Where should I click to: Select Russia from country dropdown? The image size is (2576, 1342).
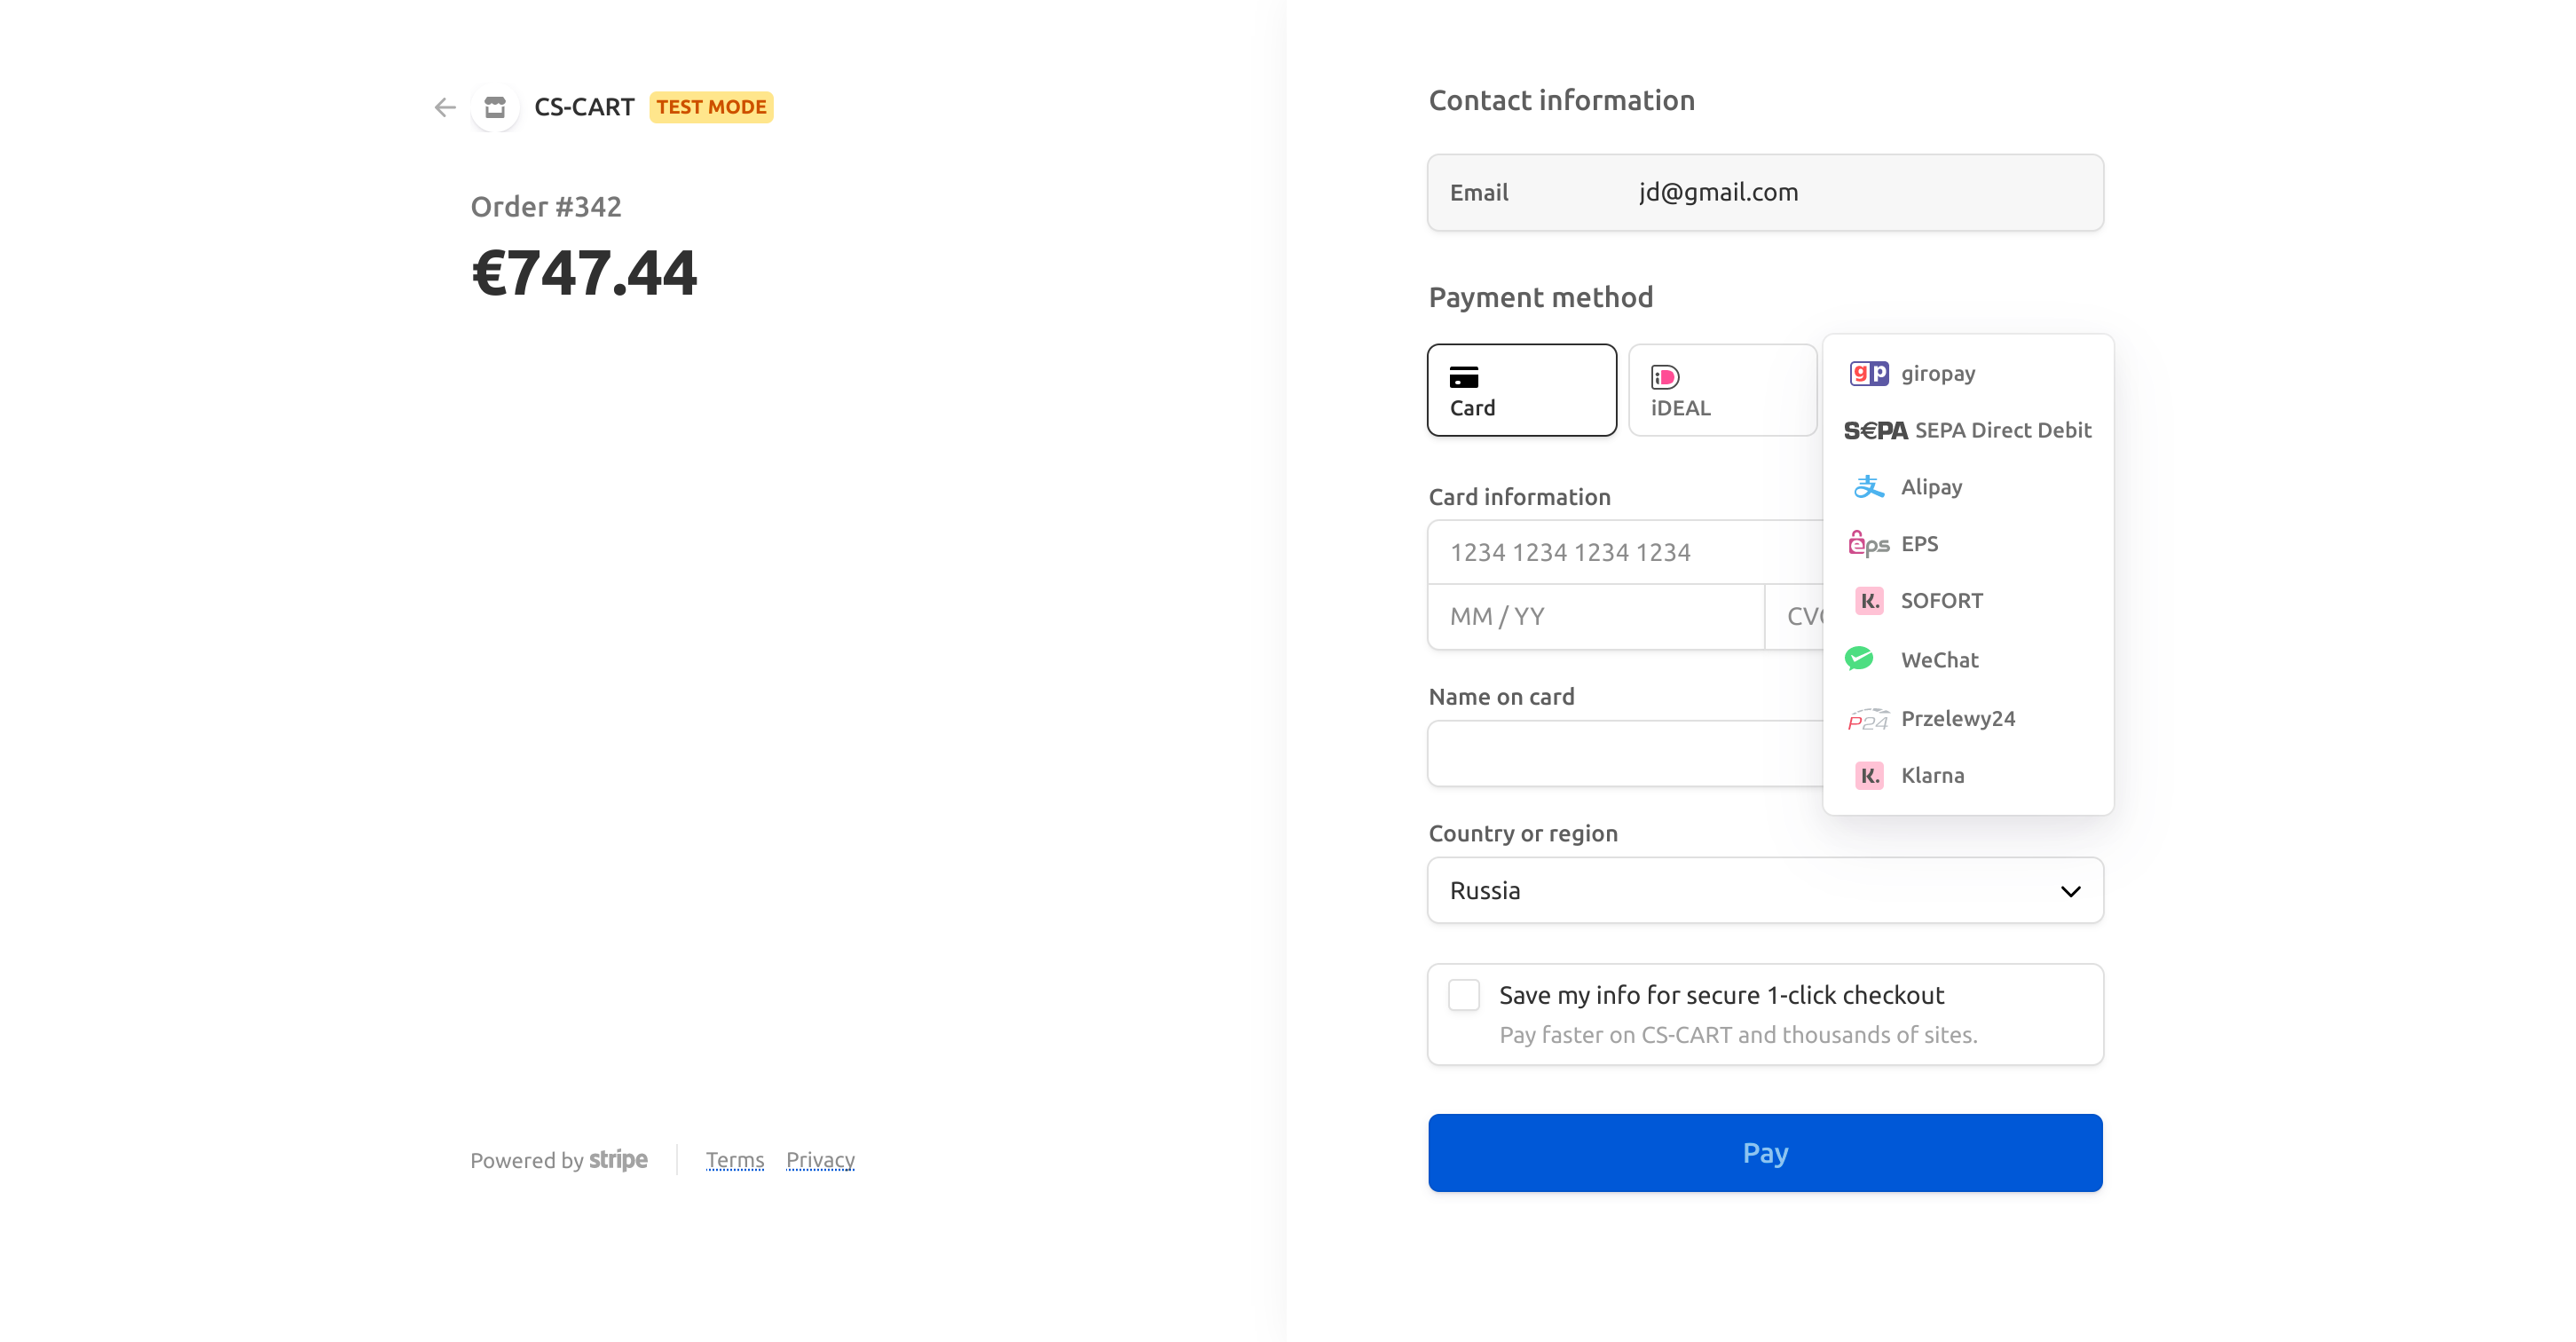tap(1767, 891)
